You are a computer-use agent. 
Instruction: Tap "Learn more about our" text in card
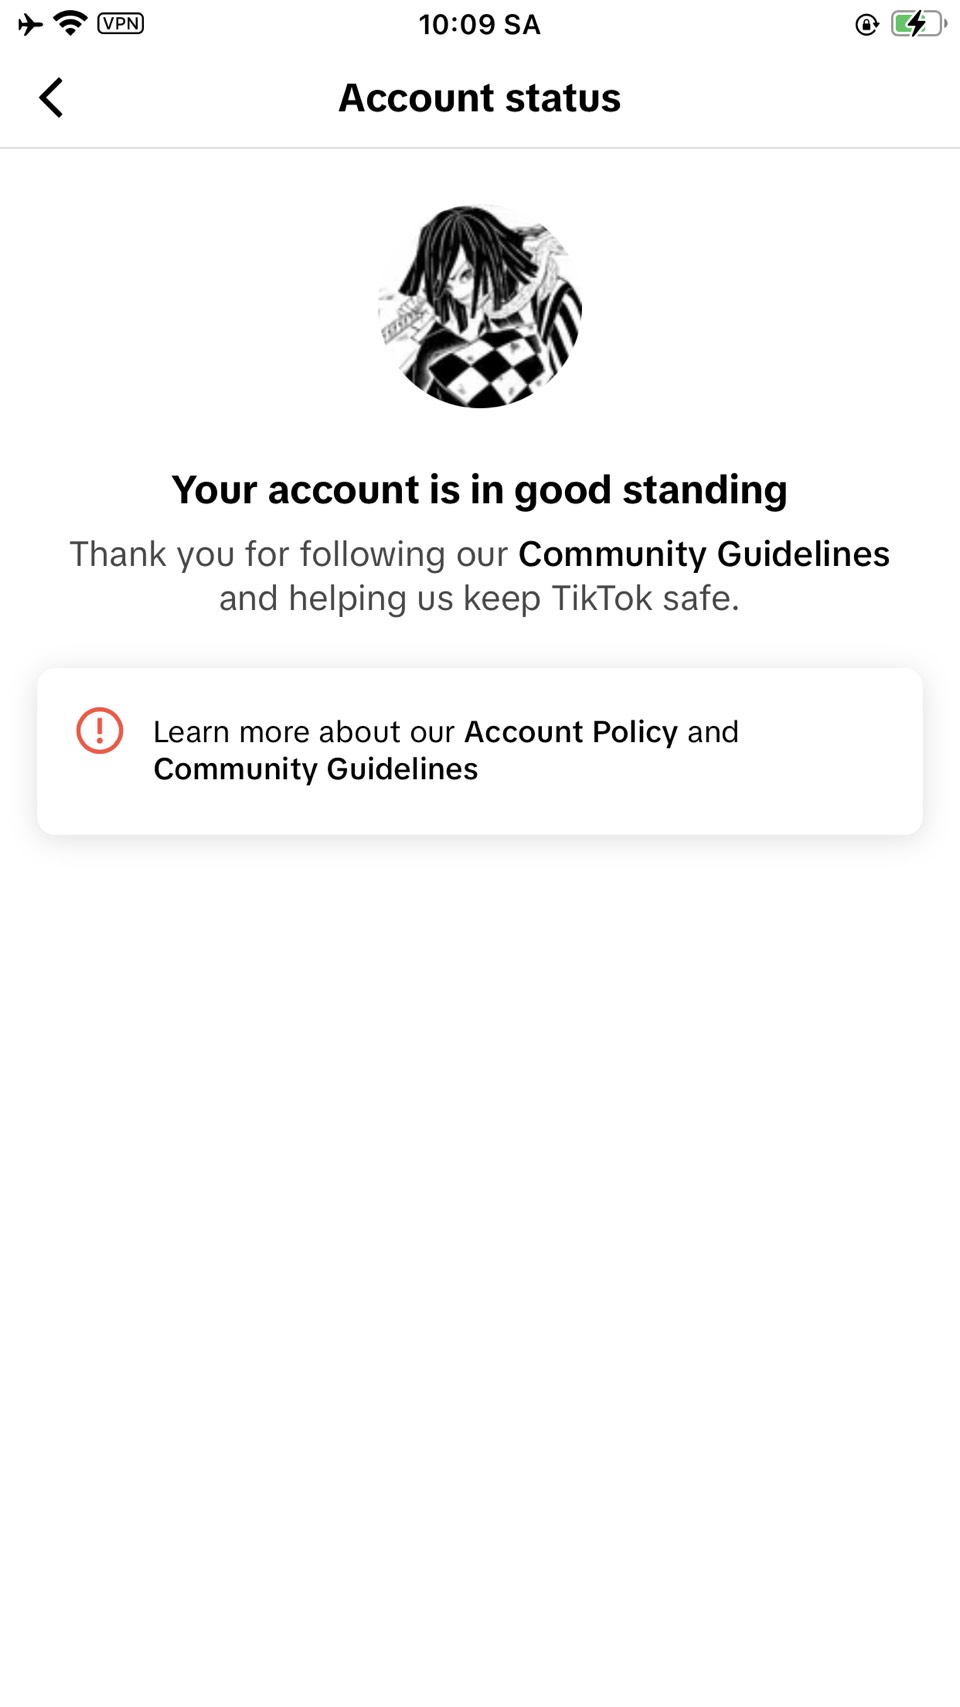303,732
